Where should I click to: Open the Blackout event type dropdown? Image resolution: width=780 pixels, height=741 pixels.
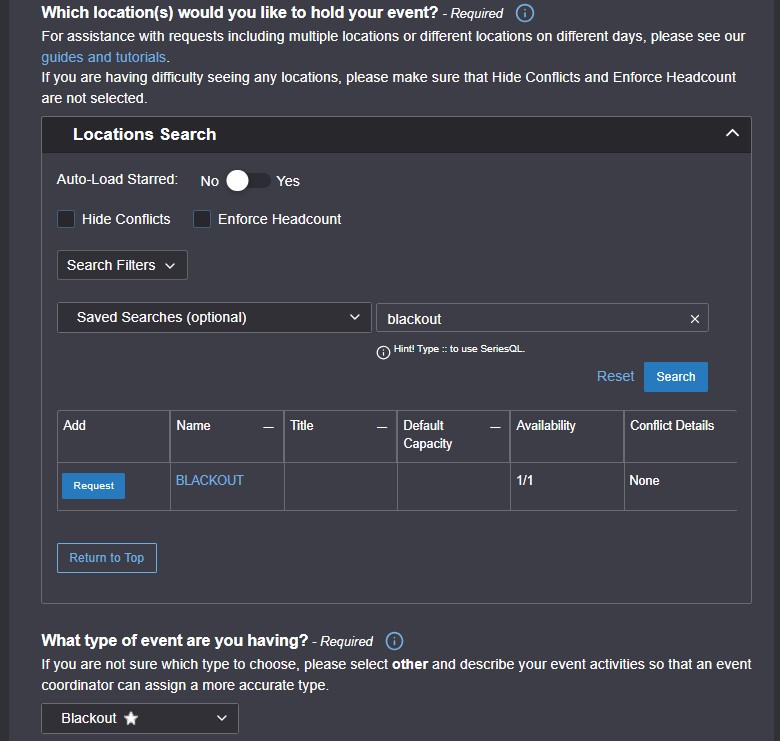tap(140, 718)
